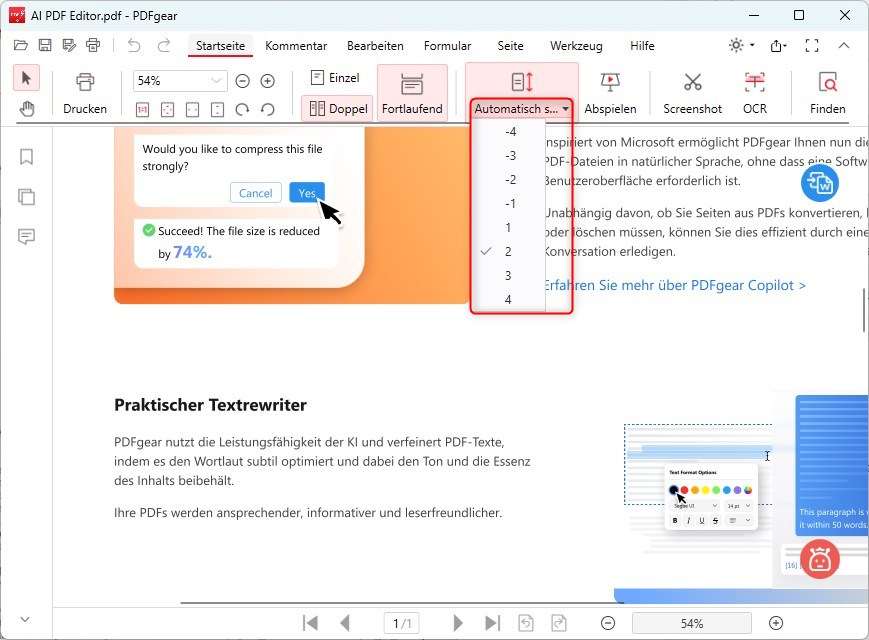Open the comments sidebar panel
This screenshot has height=640, width=869.
(x=26, y=237)
